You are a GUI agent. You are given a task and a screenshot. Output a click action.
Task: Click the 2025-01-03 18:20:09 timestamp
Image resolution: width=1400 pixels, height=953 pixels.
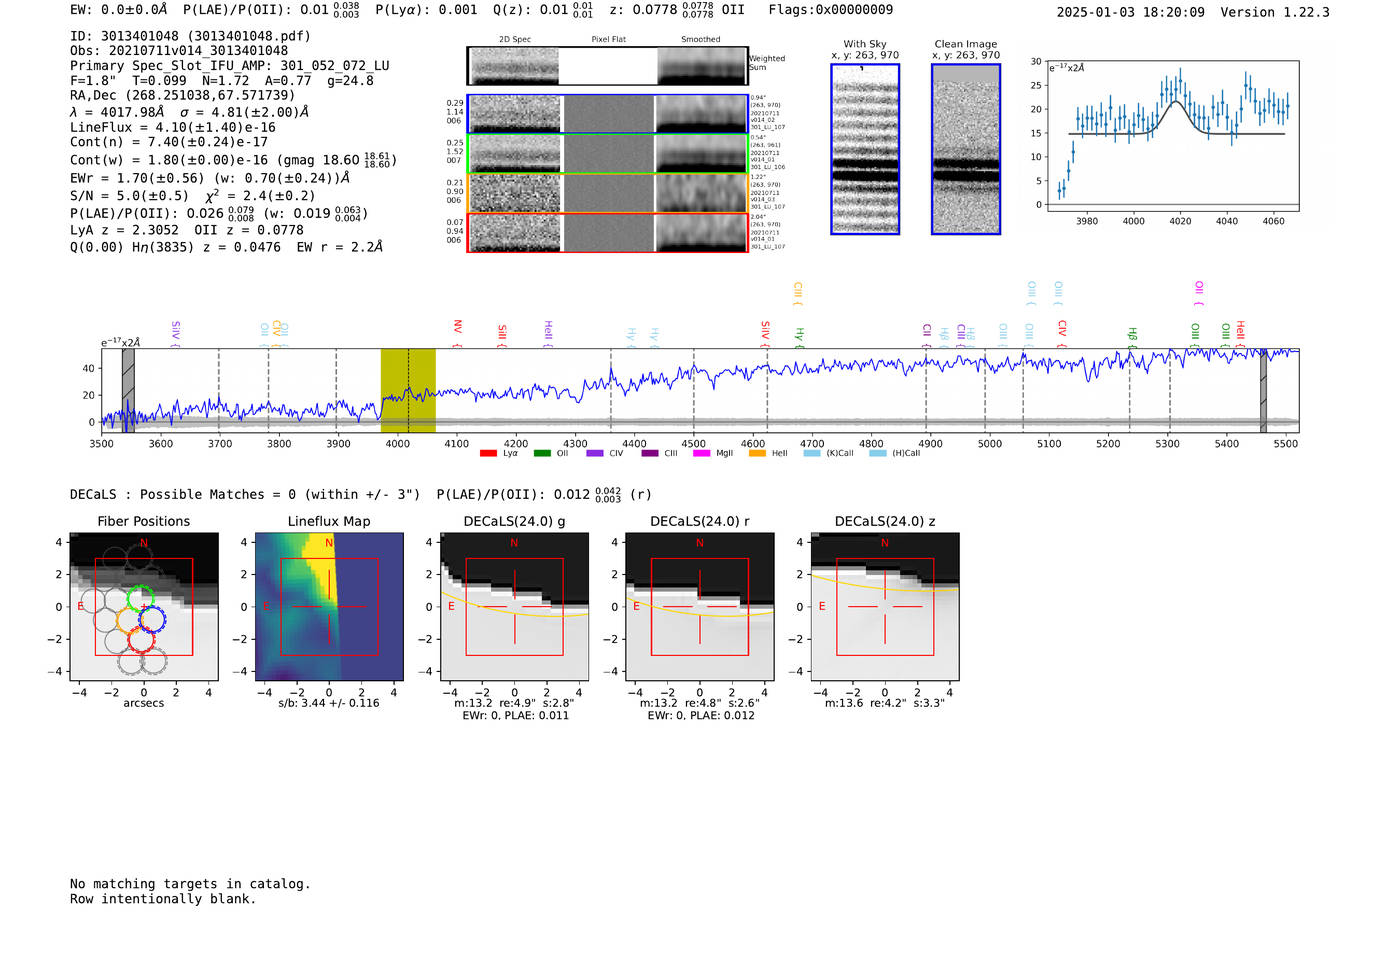point(1130,12)
